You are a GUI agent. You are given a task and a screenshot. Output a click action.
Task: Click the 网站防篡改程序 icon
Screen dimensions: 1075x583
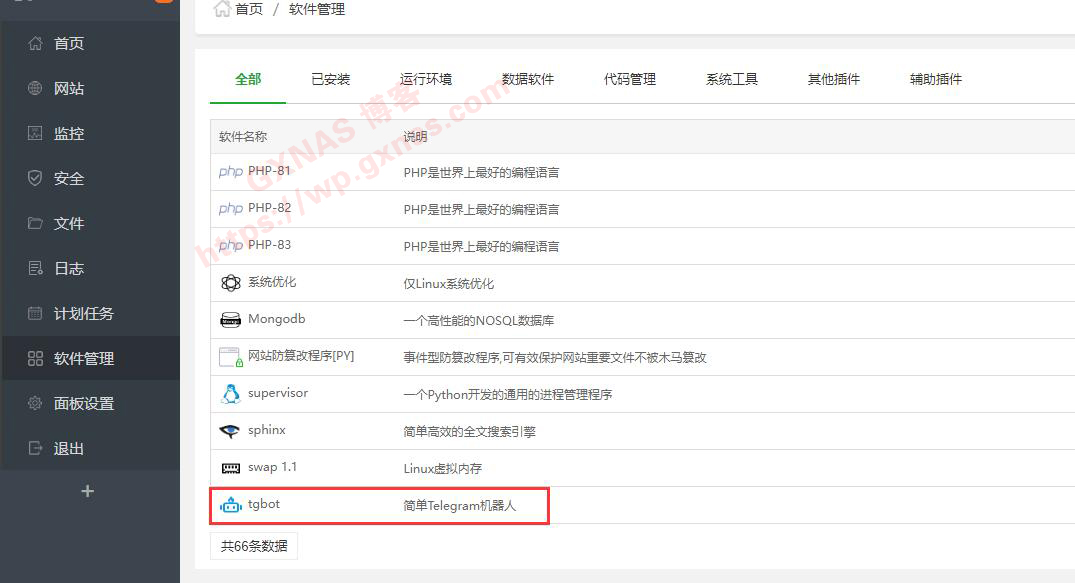tap(231, 357)
